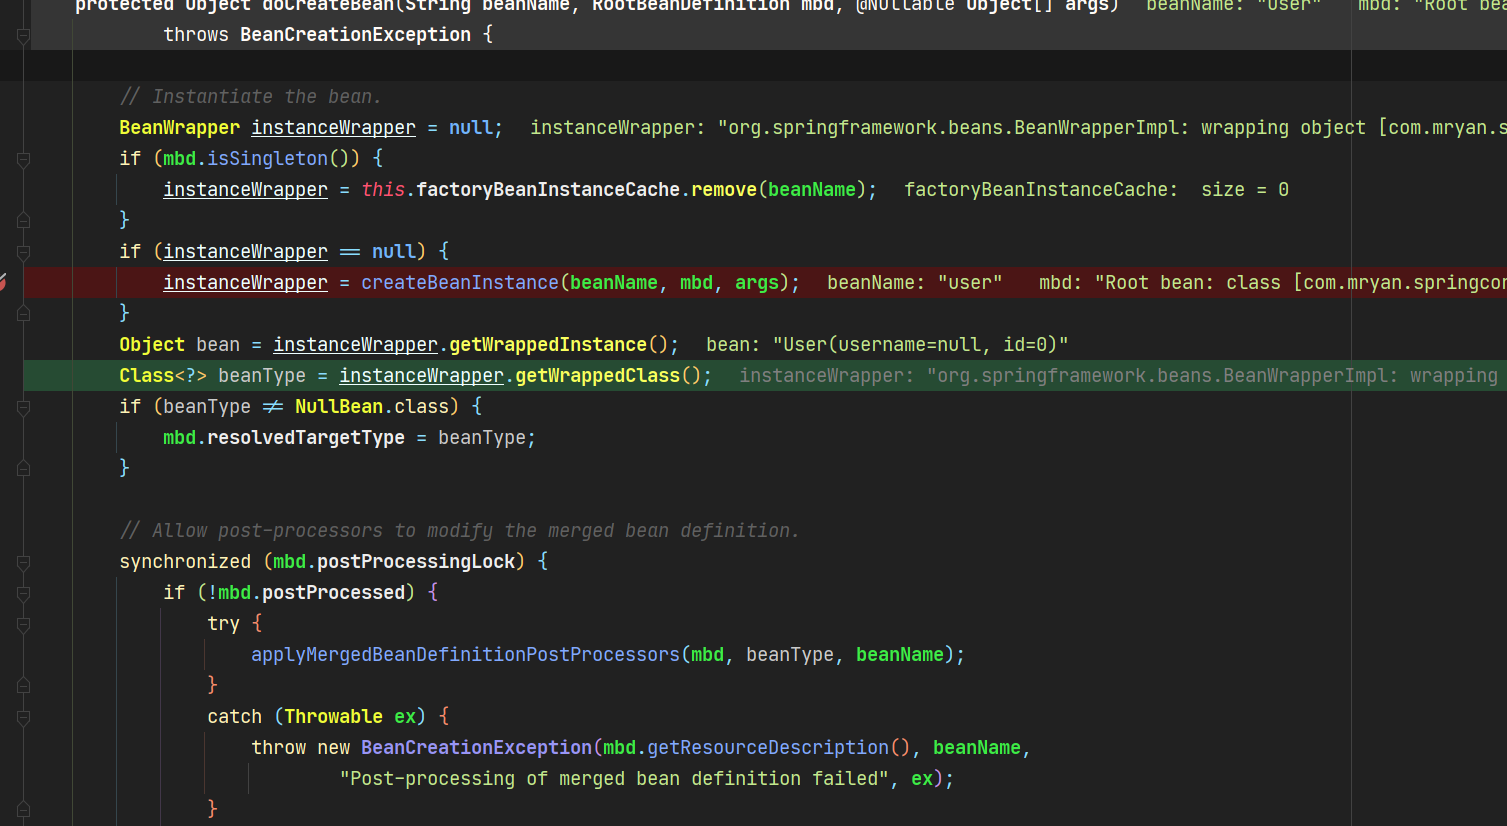Click fold end marker below factoryBeanInstanceCache.remove line
Viewport: 1507px width, 826px height.
coord(23,220)
